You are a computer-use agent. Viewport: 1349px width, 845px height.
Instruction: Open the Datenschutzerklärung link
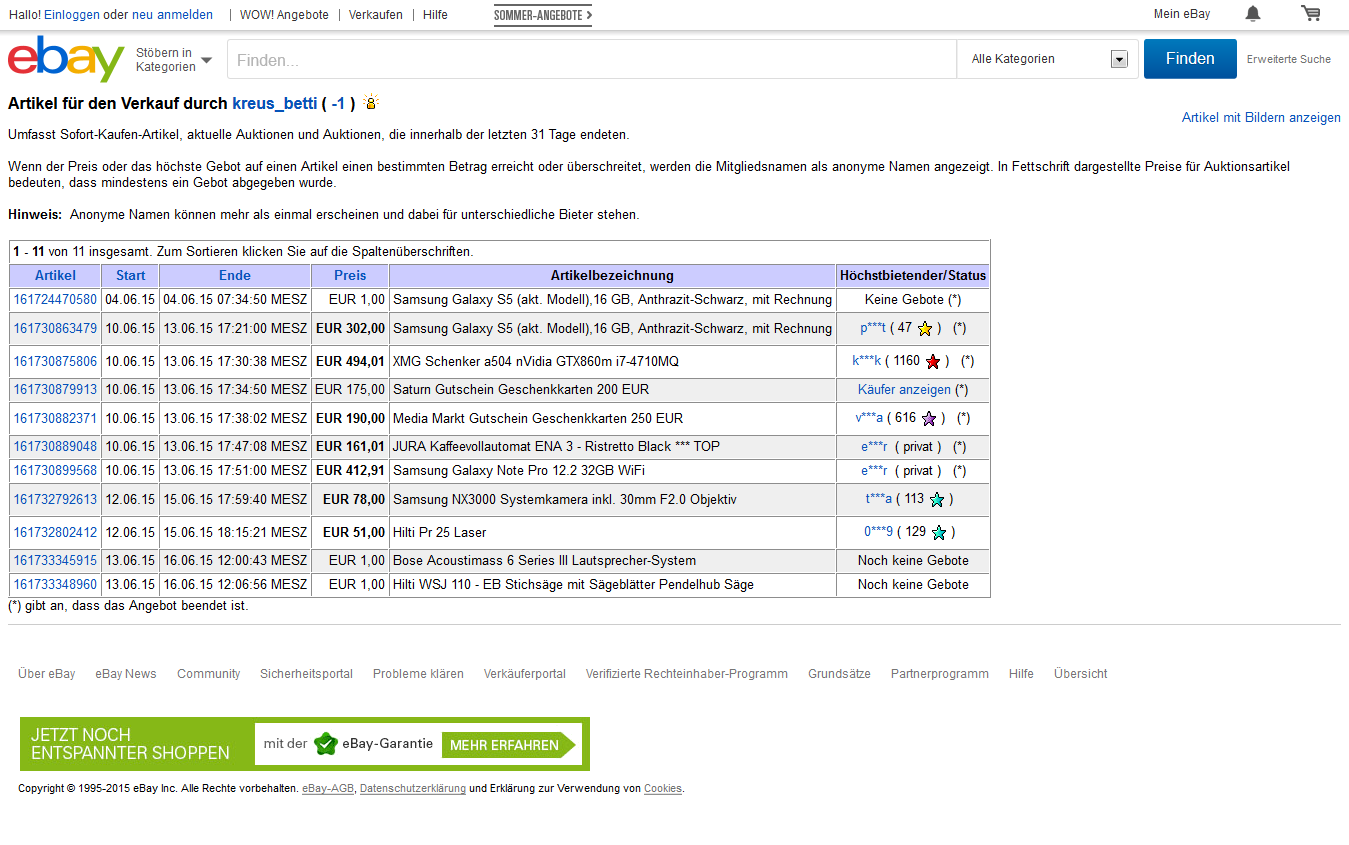[413, 788]
